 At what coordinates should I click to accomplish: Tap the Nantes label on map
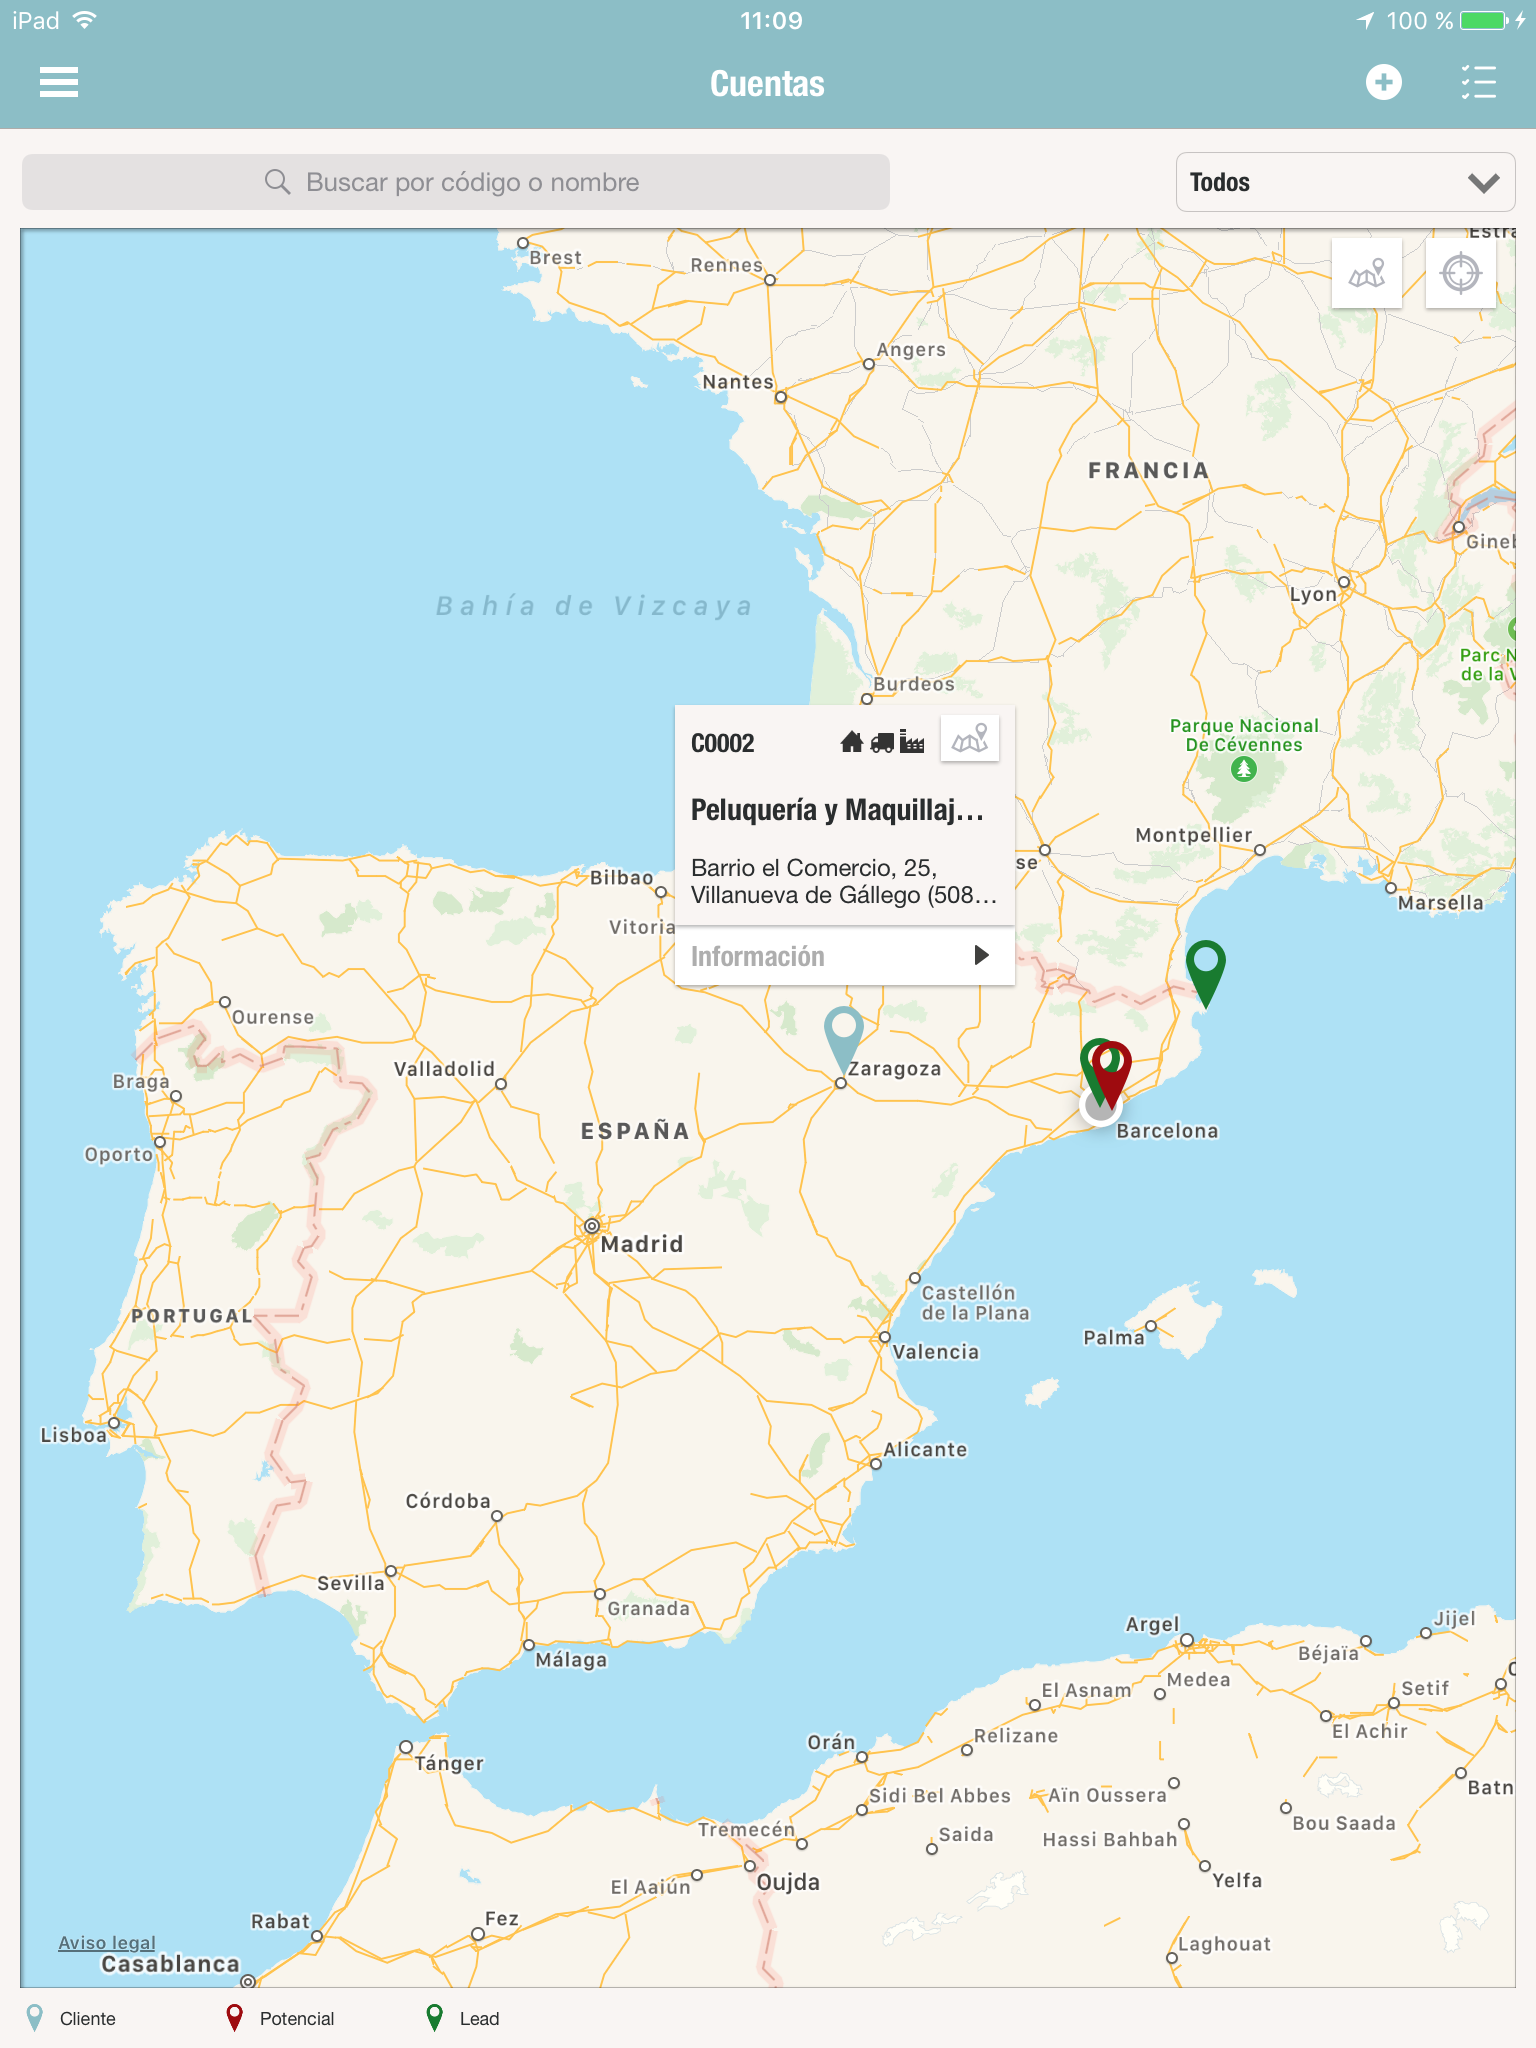[738, 382]
